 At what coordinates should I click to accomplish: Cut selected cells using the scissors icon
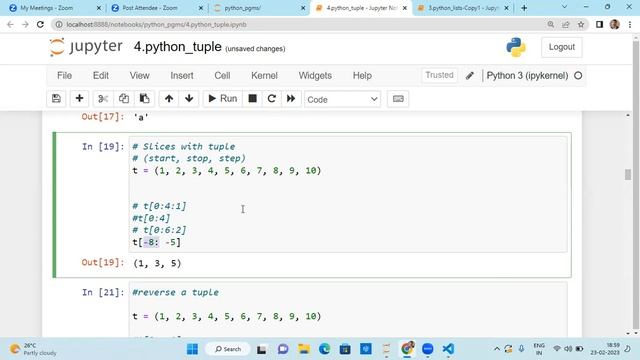[103, 99]
